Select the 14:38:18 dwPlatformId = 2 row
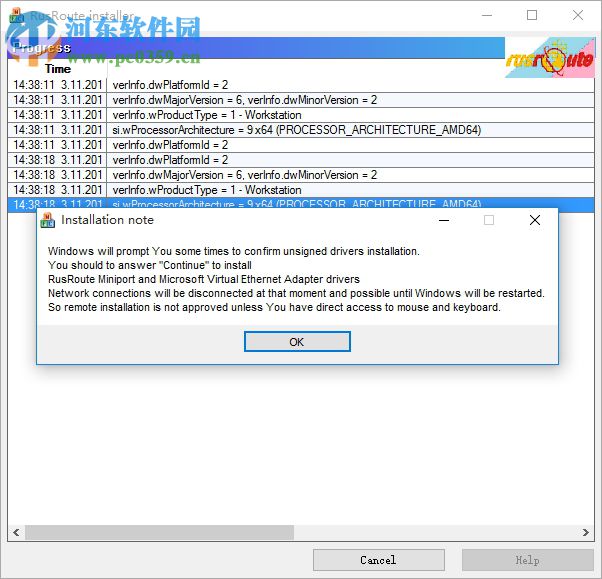The height and width of the screenshot is (579, 602). point(301,160)
